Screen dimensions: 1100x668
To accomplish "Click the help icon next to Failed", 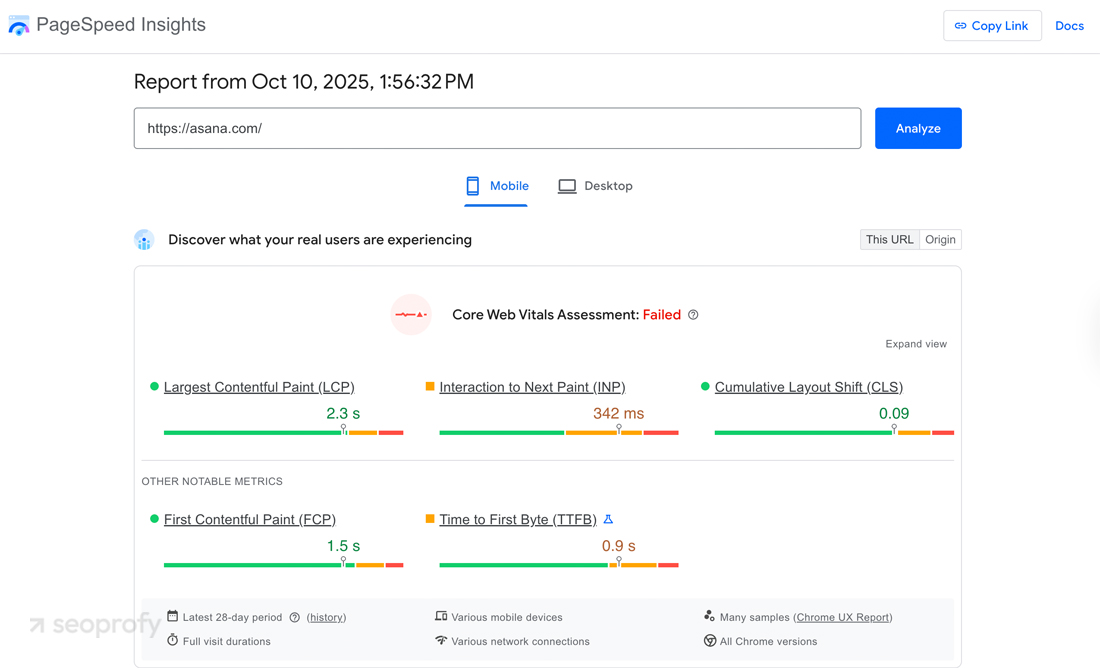I will pos(693,314).
